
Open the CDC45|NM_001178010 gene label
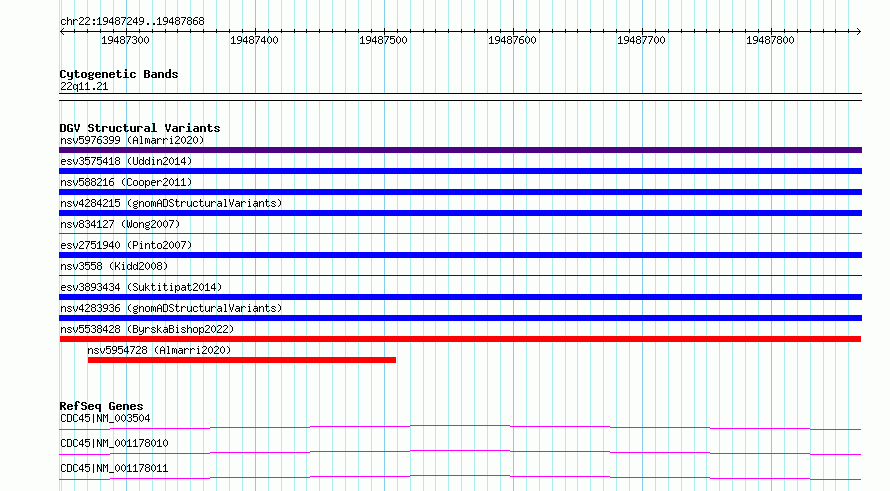coord(114,443)
